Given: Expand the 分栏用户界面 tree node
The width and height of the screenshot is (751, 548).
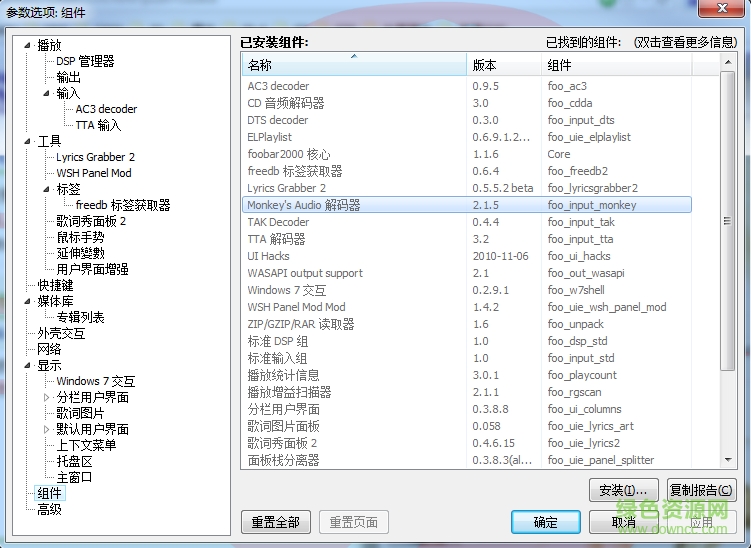Looking at the screenshot, I should pyautogui.click(x=46, y=397).
